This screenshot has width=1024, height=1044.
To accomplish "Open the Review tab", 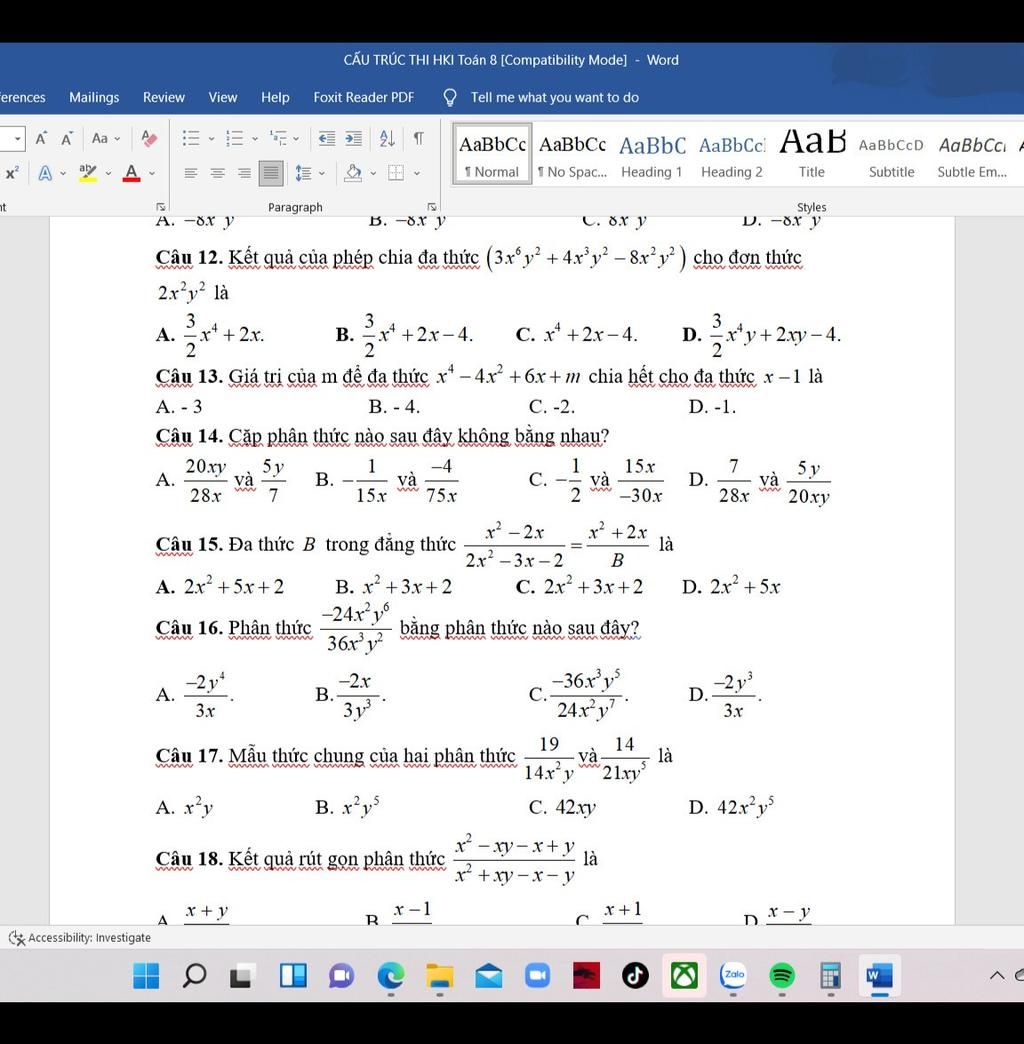I will coord(164,97).
